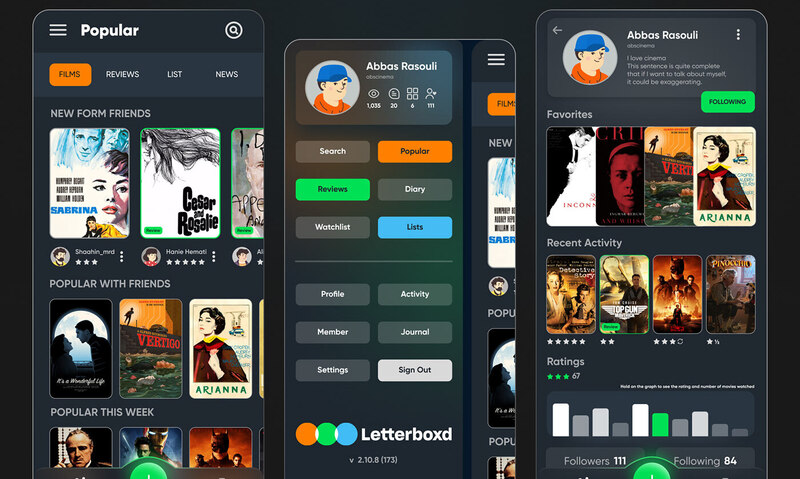800x479 pixels.
Task: Tap the Followers 111 counter
Action: (595, 461)
